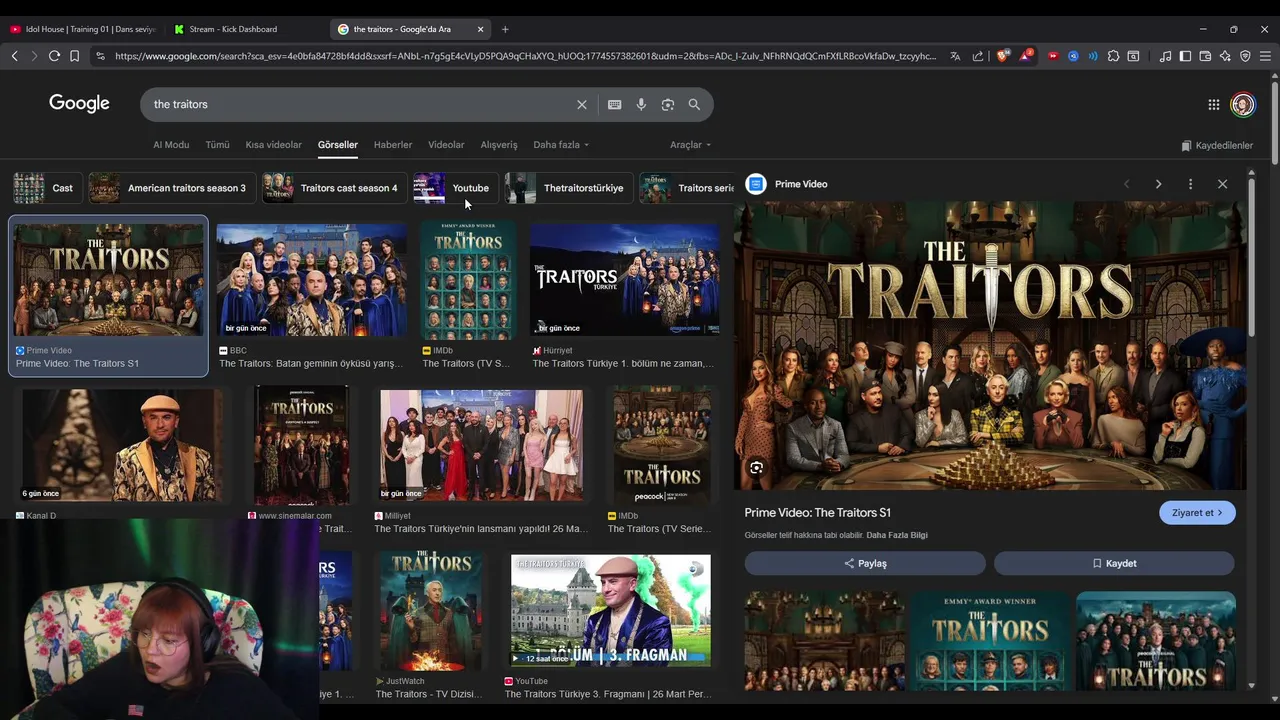Open Brave Rewards triangle icon
This screenshot has width=1280, height=720.
(1025, 56)
